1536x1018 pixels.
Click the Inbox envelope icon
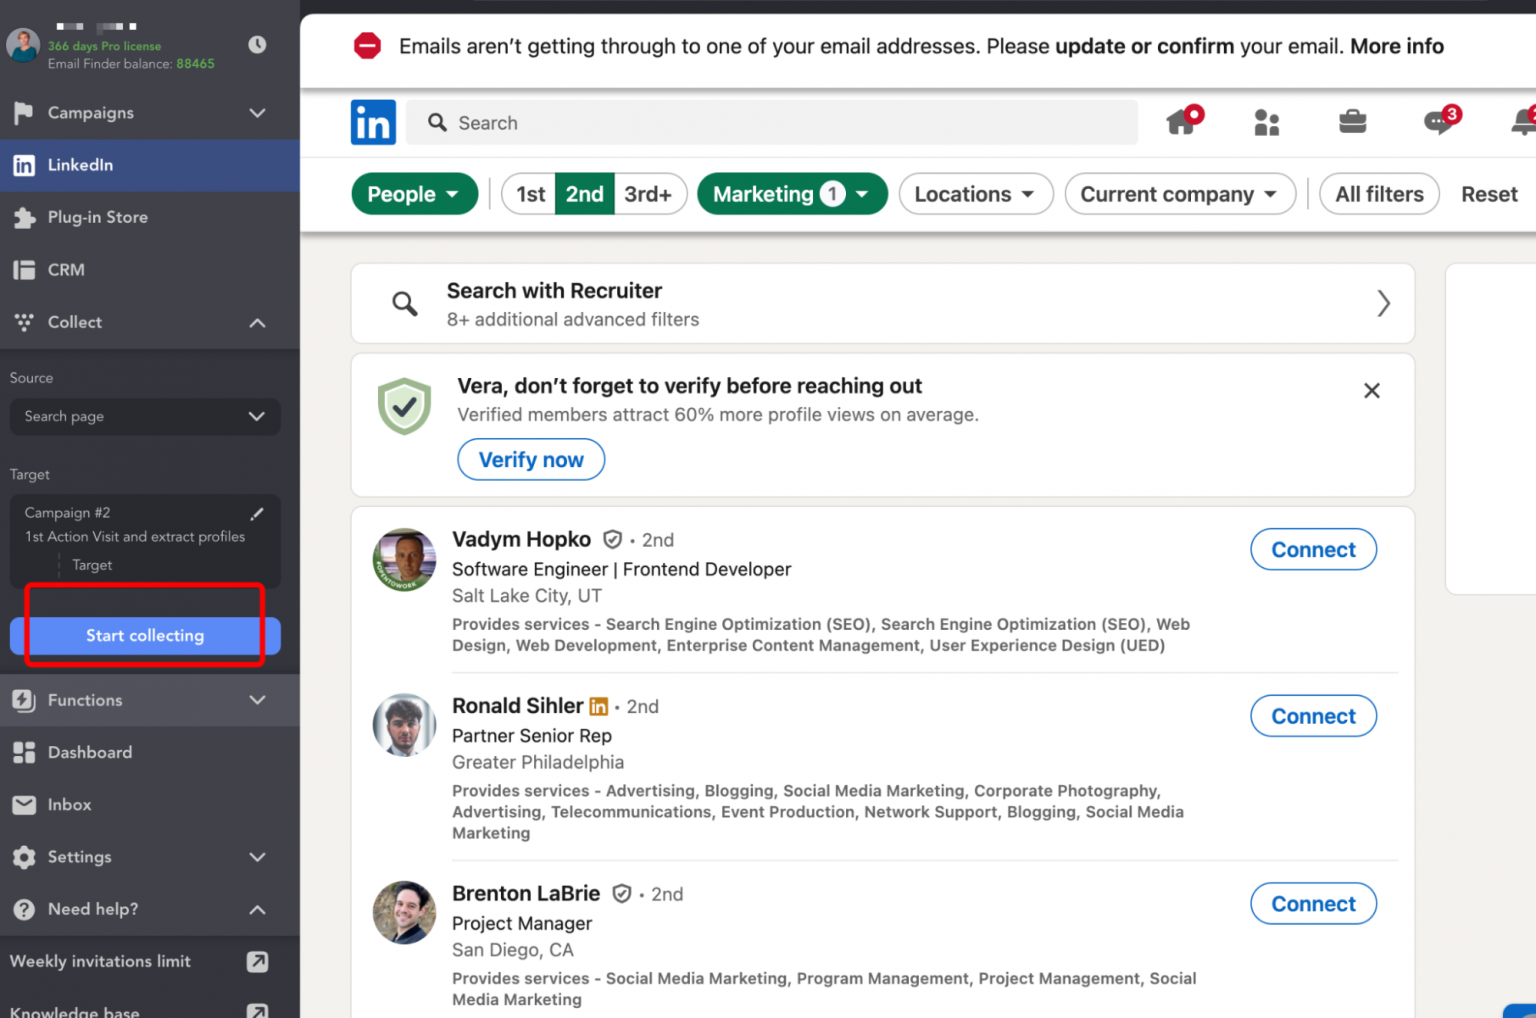24,805
